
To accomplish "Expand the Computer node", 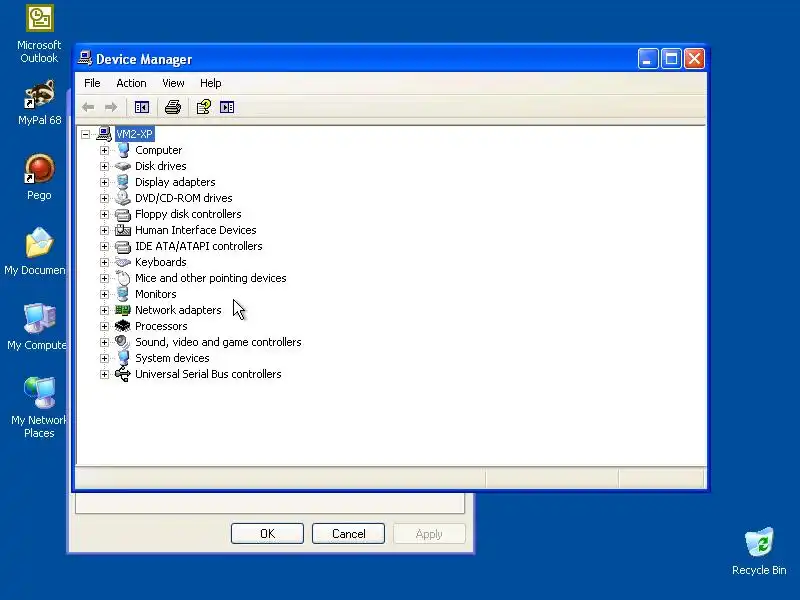I will (x=105, y=151).
